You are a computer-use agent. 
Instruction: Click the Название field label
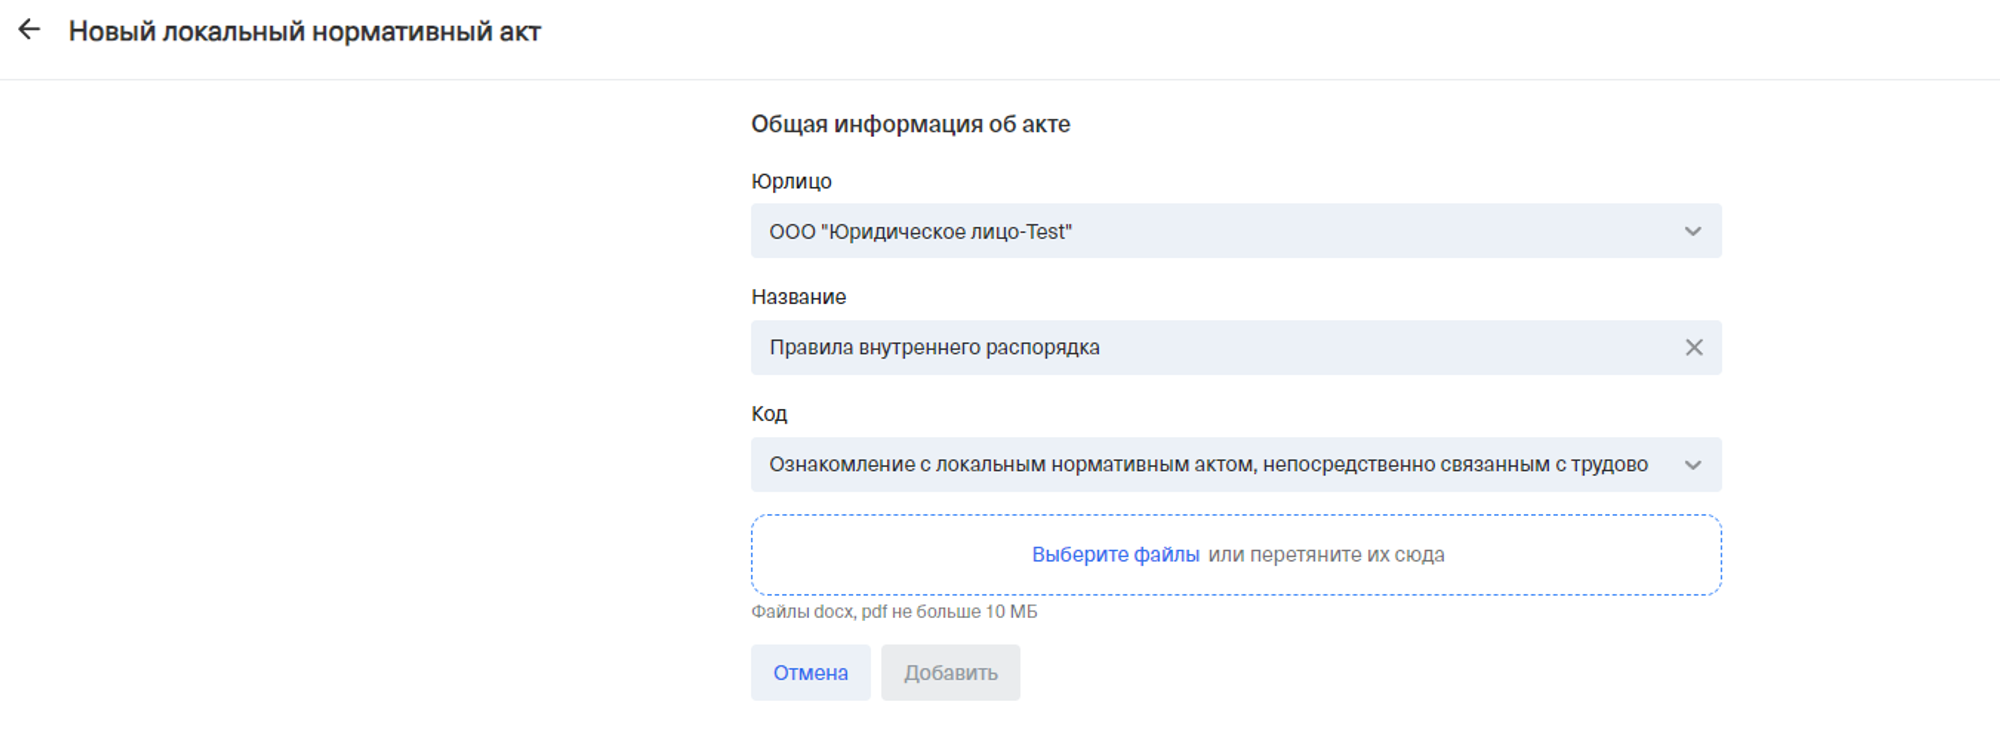click(798, 297)
